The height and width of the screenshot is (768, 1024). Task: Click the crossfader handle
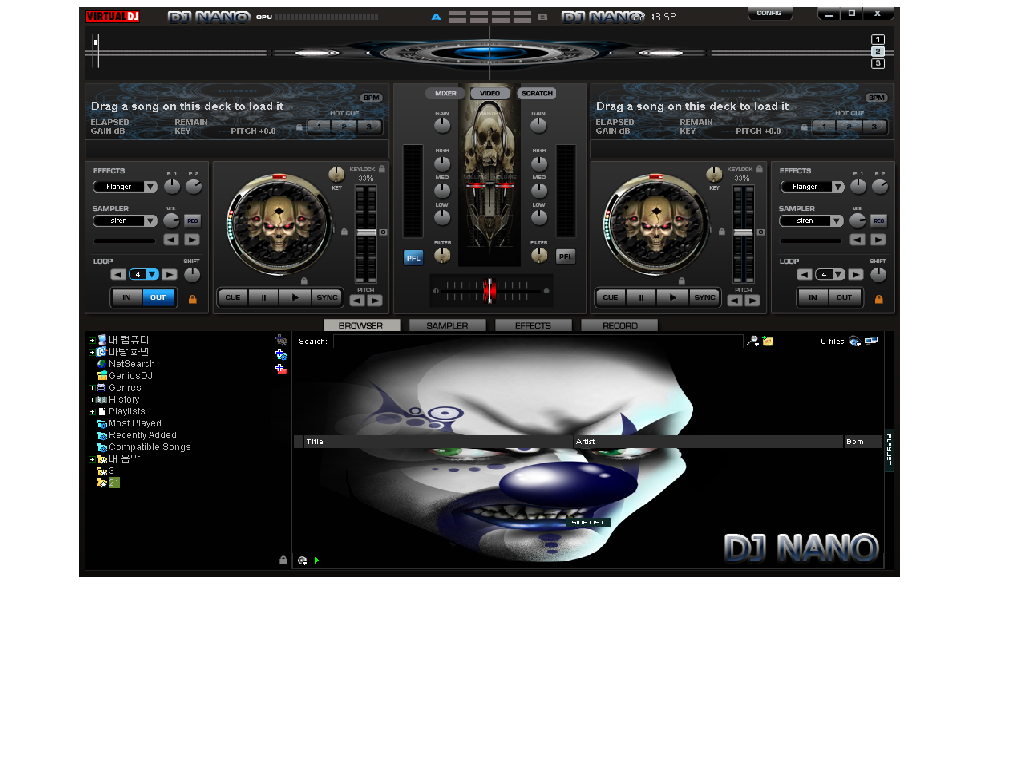490,291
